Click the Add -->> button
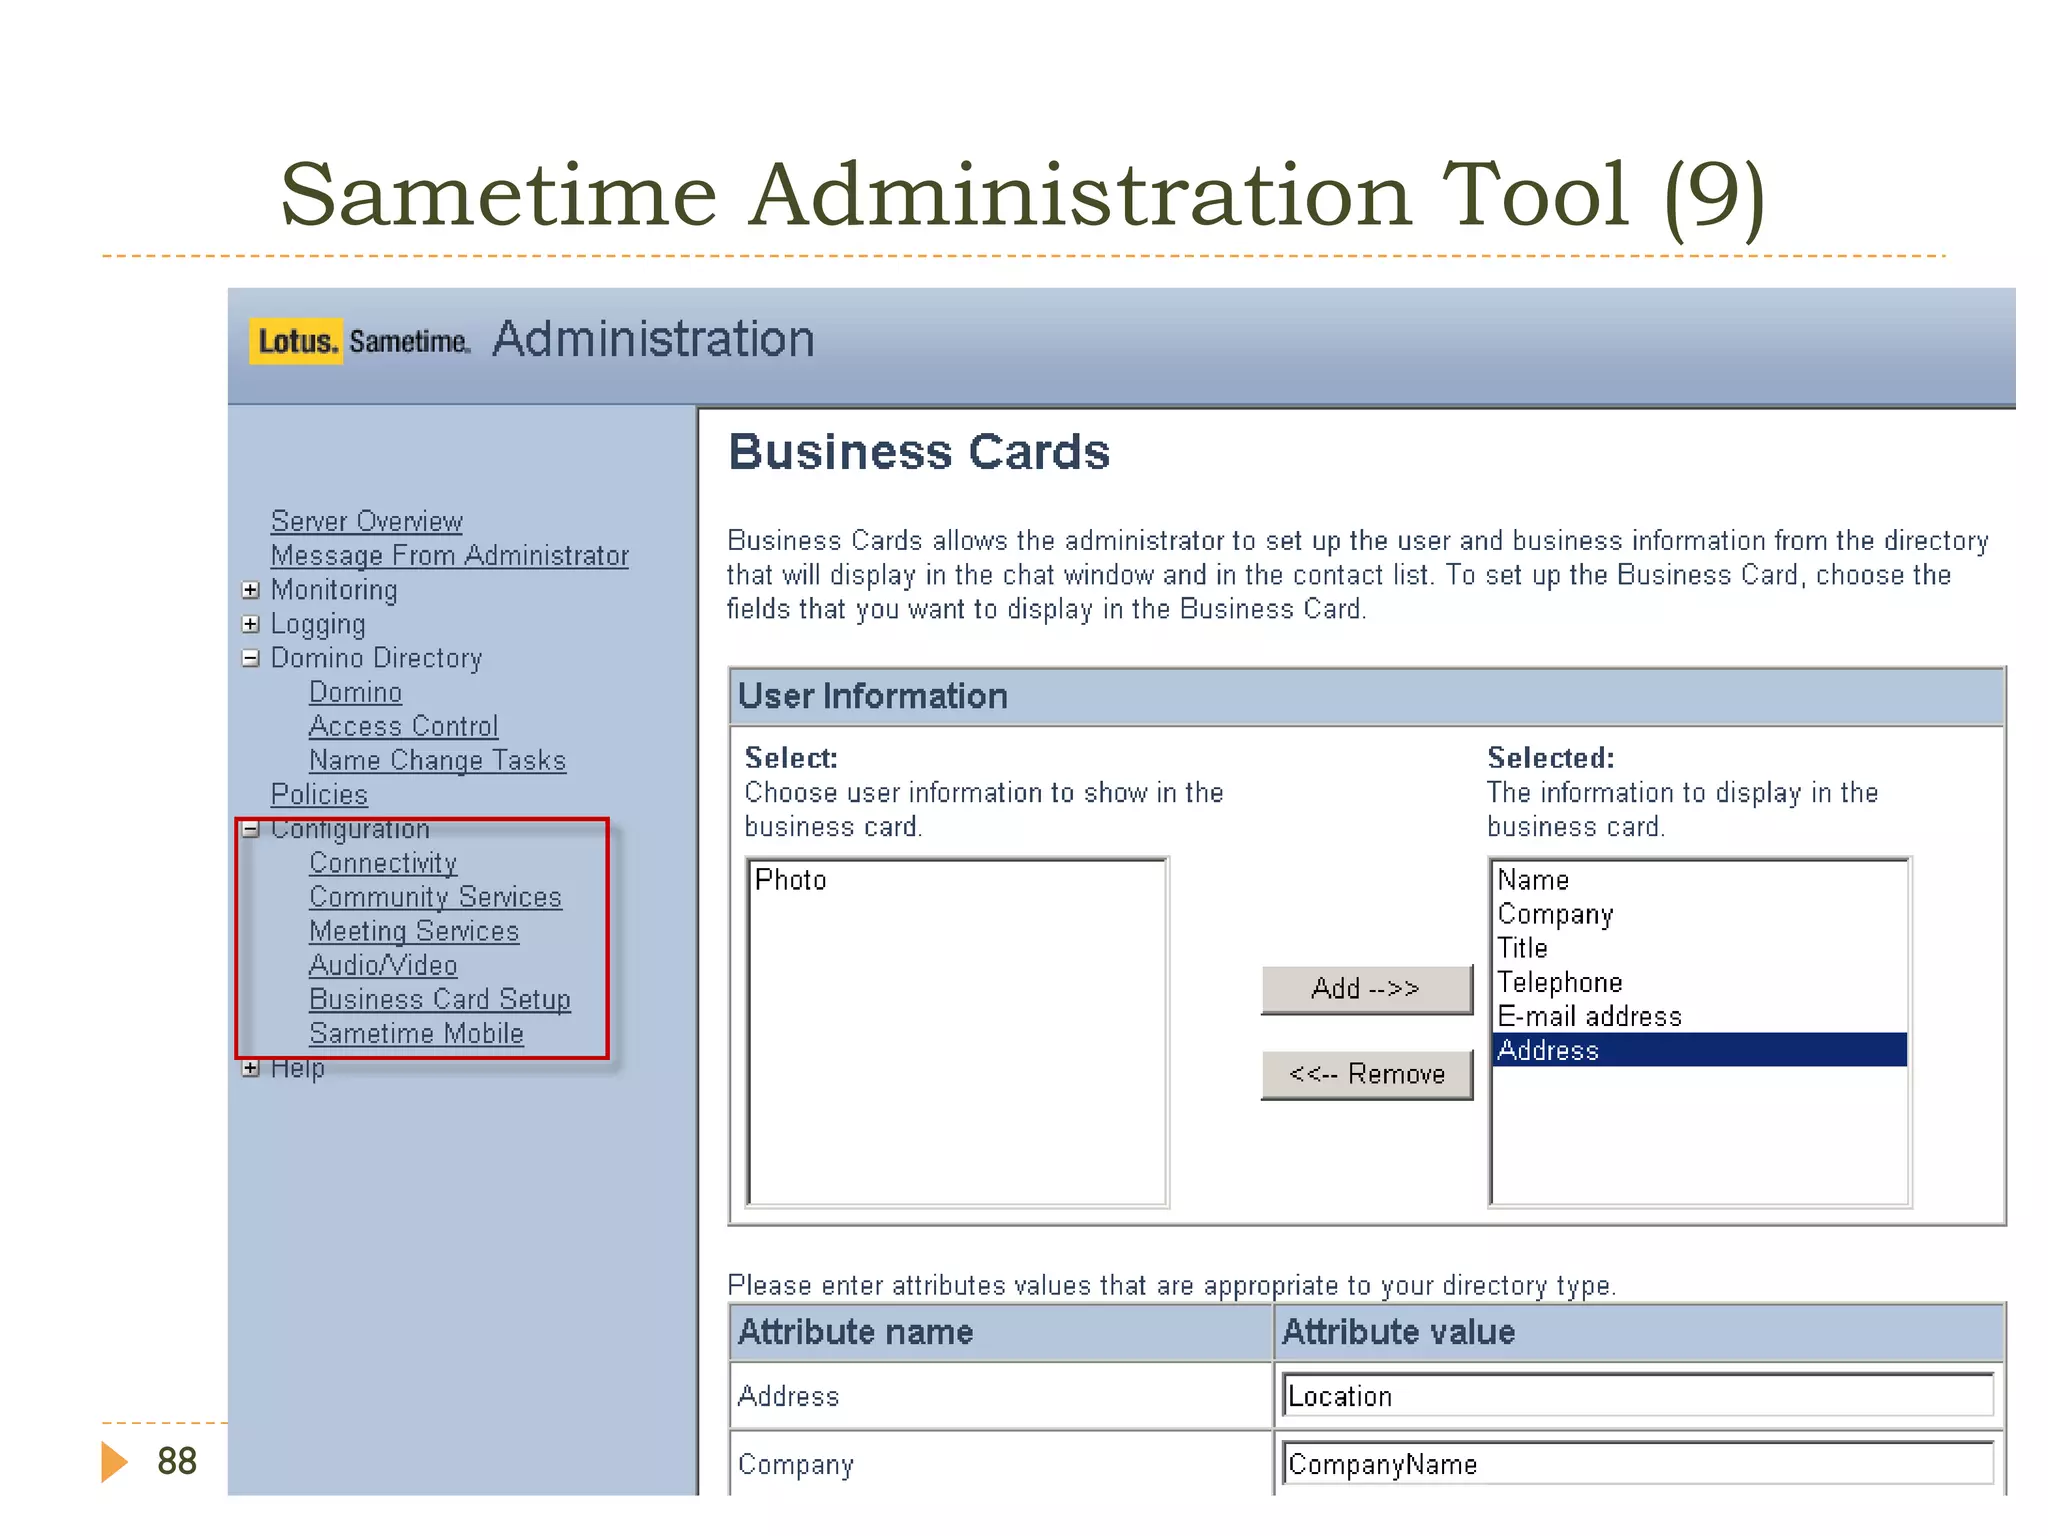This screenshot has width=2048, height=1536. (x=1366, y=989)
